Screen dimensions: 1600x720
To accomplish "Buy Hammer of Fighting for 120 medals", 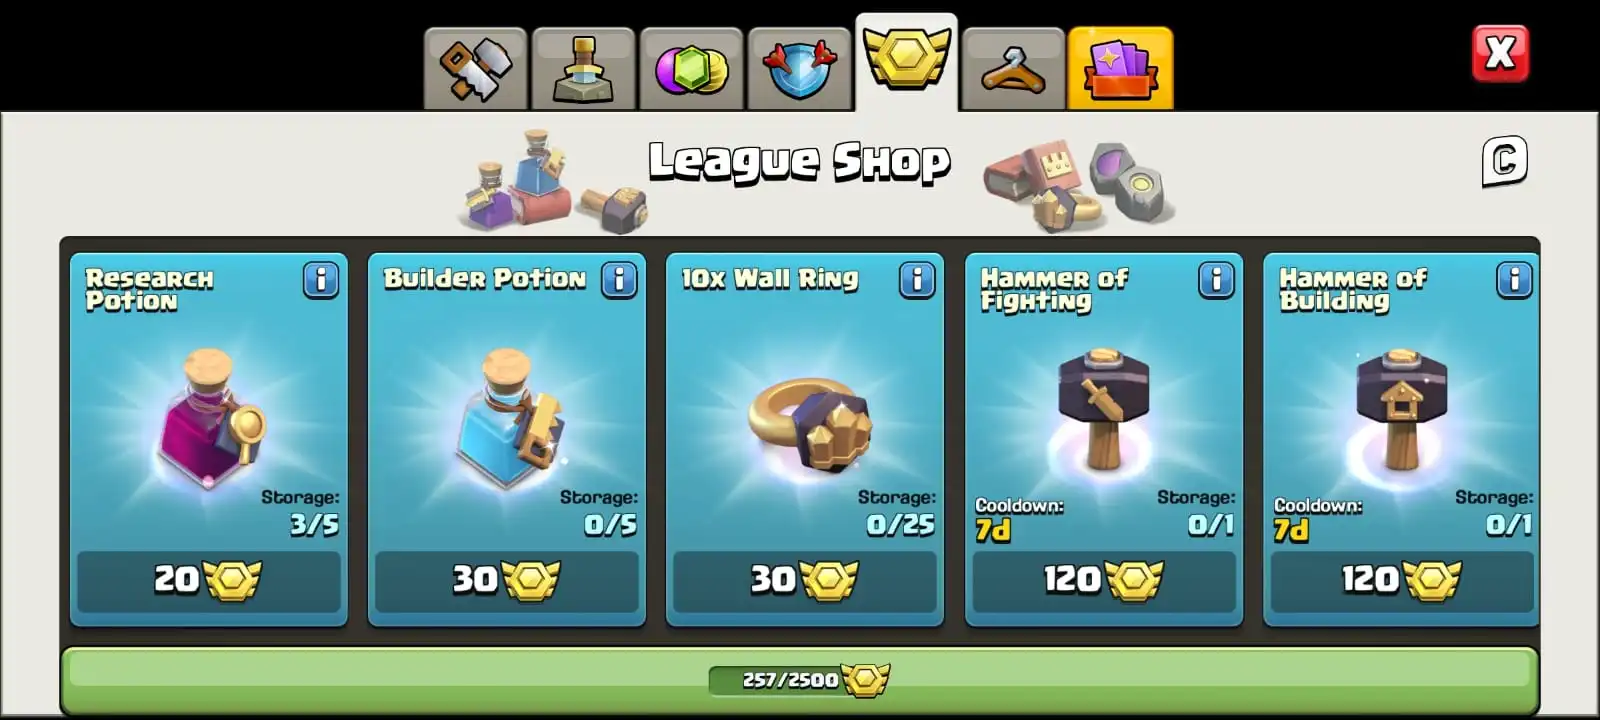I will [1104, 580].
